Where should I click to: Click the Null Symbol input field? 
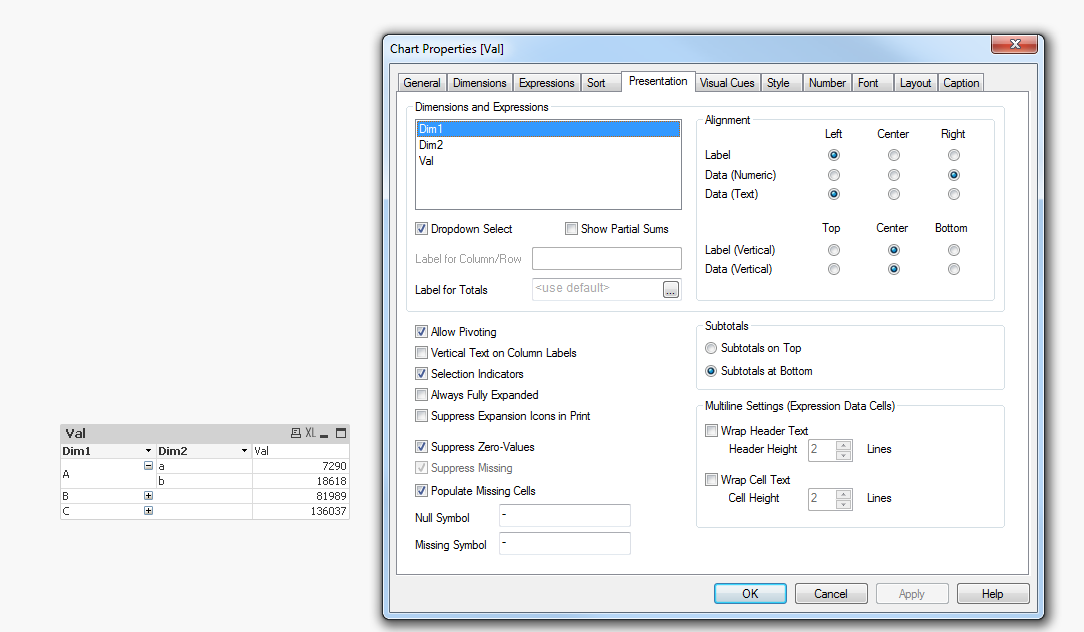coord(564,516)
